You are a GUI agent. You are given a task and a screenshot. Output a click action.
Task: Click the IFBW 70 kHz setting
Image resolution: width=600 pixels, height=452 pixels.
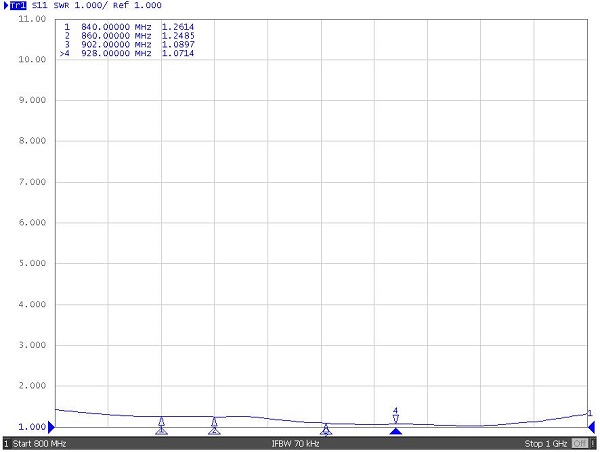[295, 443]
